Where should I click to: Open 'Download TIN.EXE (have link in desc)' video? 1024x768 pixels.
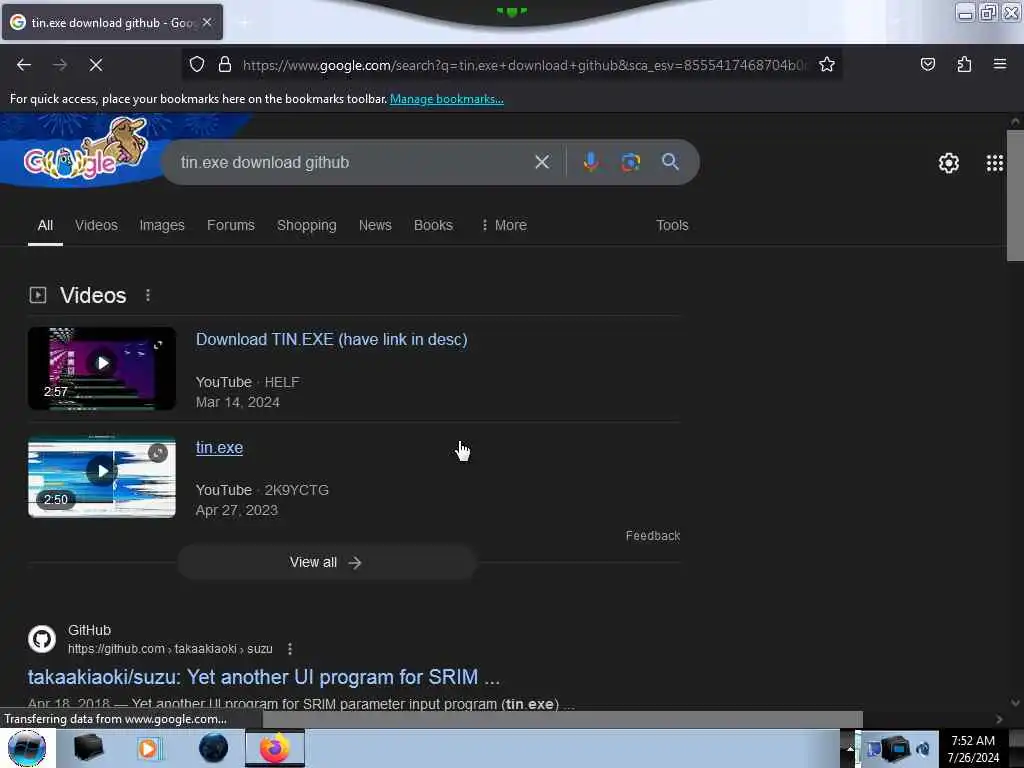tap(332, 340)
